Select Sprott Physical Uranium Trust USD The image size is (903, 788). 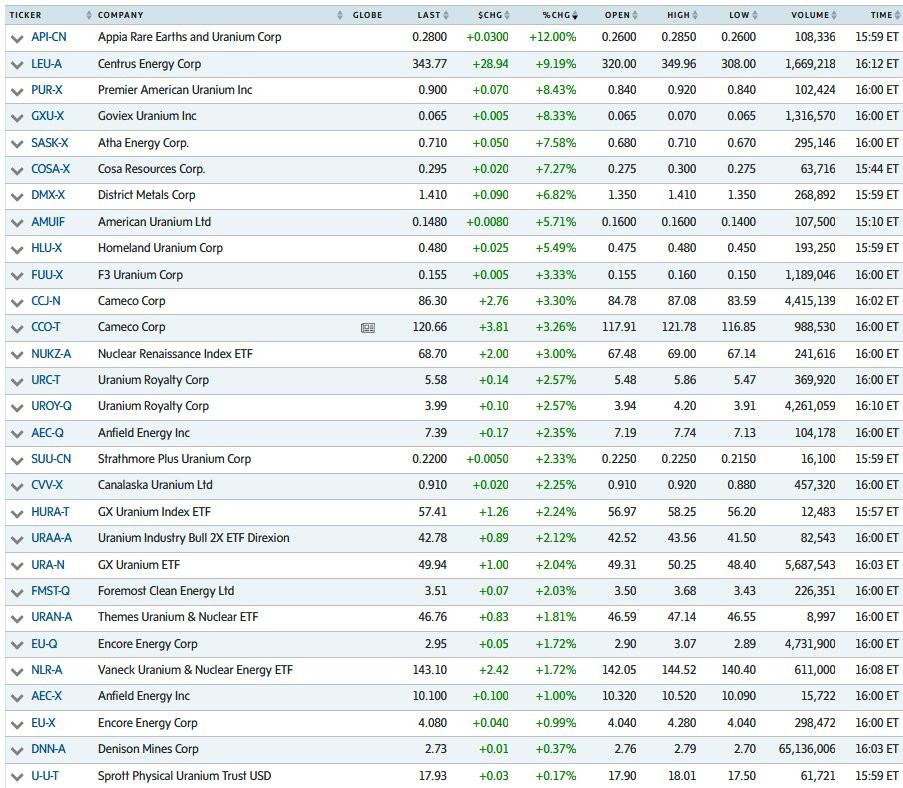pyautogui.click(x=184, y=775)
